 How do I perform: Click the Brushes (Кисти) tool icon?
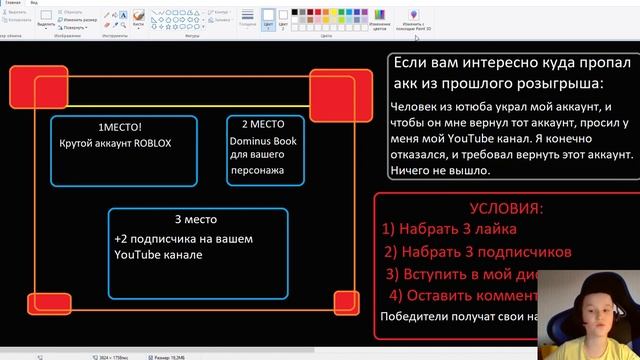138,15
